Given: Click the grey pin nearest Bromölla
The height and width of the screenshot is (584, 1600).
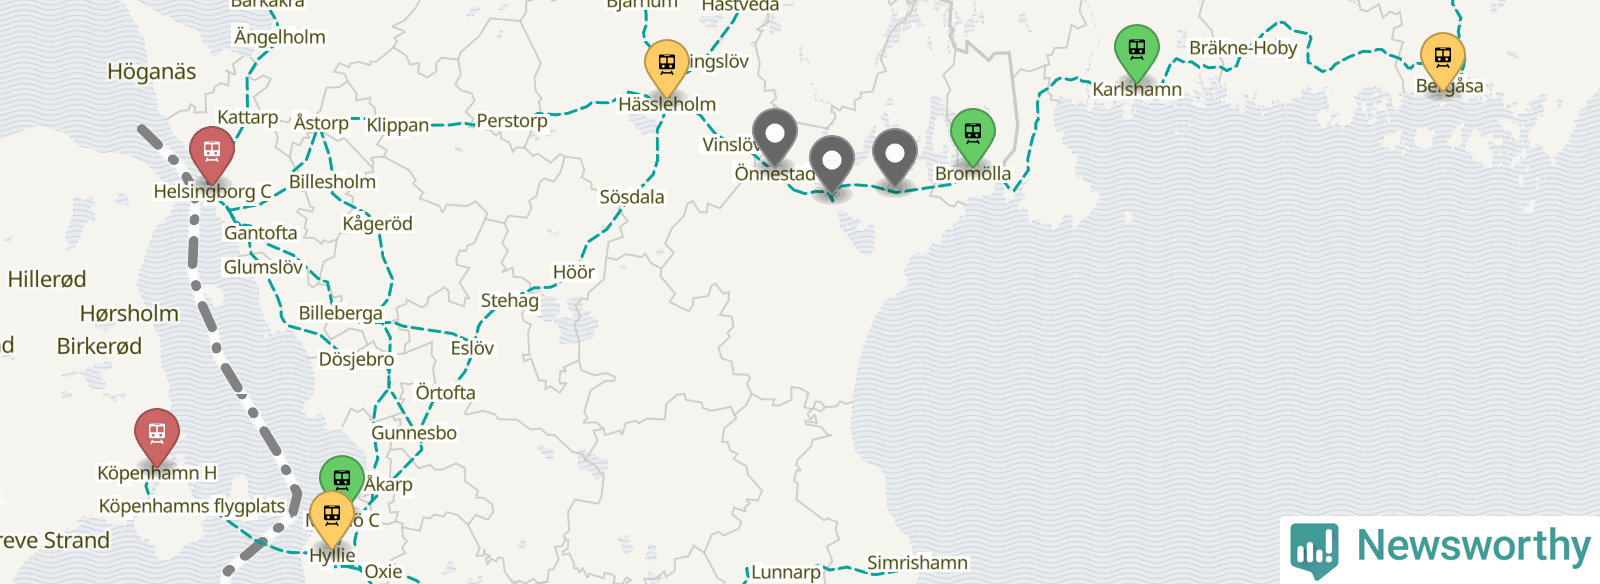Looking at the screenshot, I should (x=895, y=157).
